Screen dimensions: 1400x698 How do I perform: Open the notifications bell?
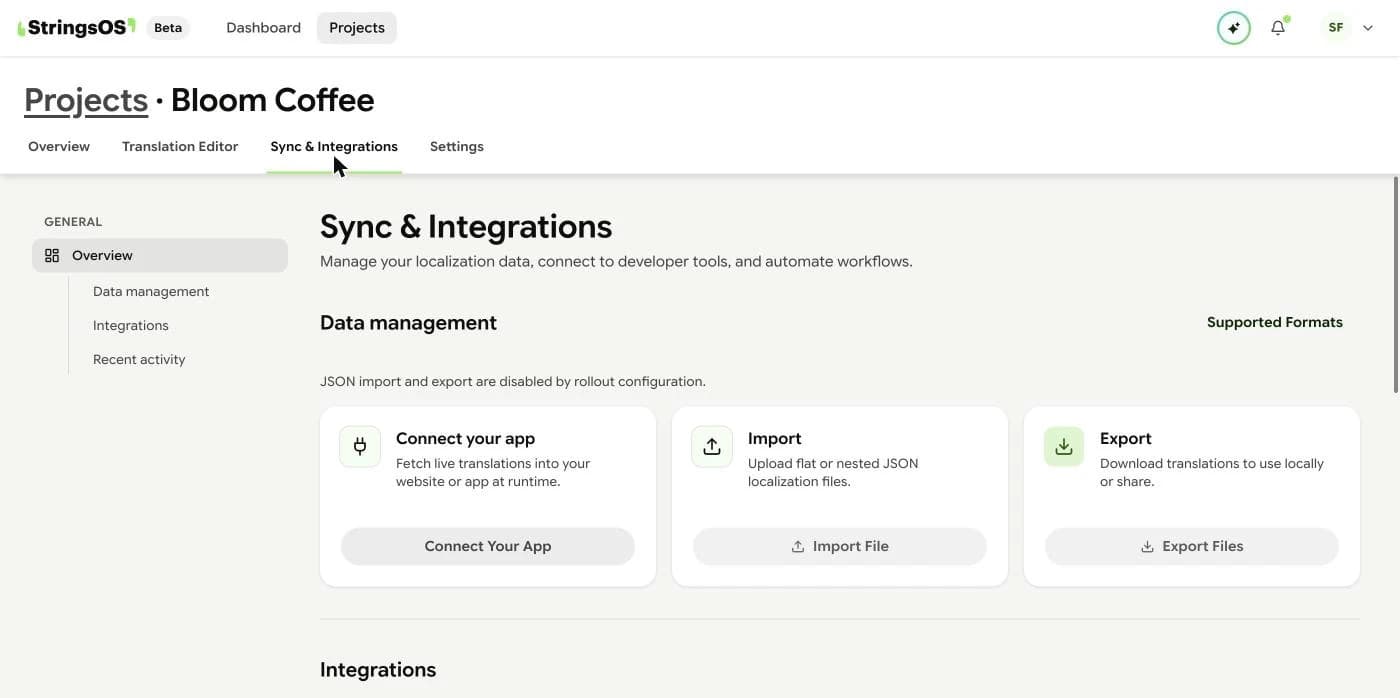1278,28
